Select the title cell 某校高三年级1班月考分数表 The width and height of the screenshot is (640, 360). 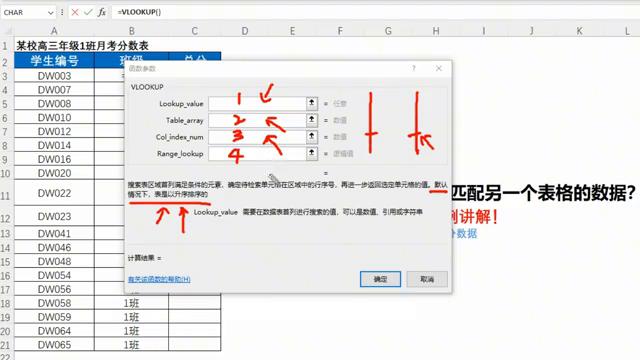pos(82,45)
